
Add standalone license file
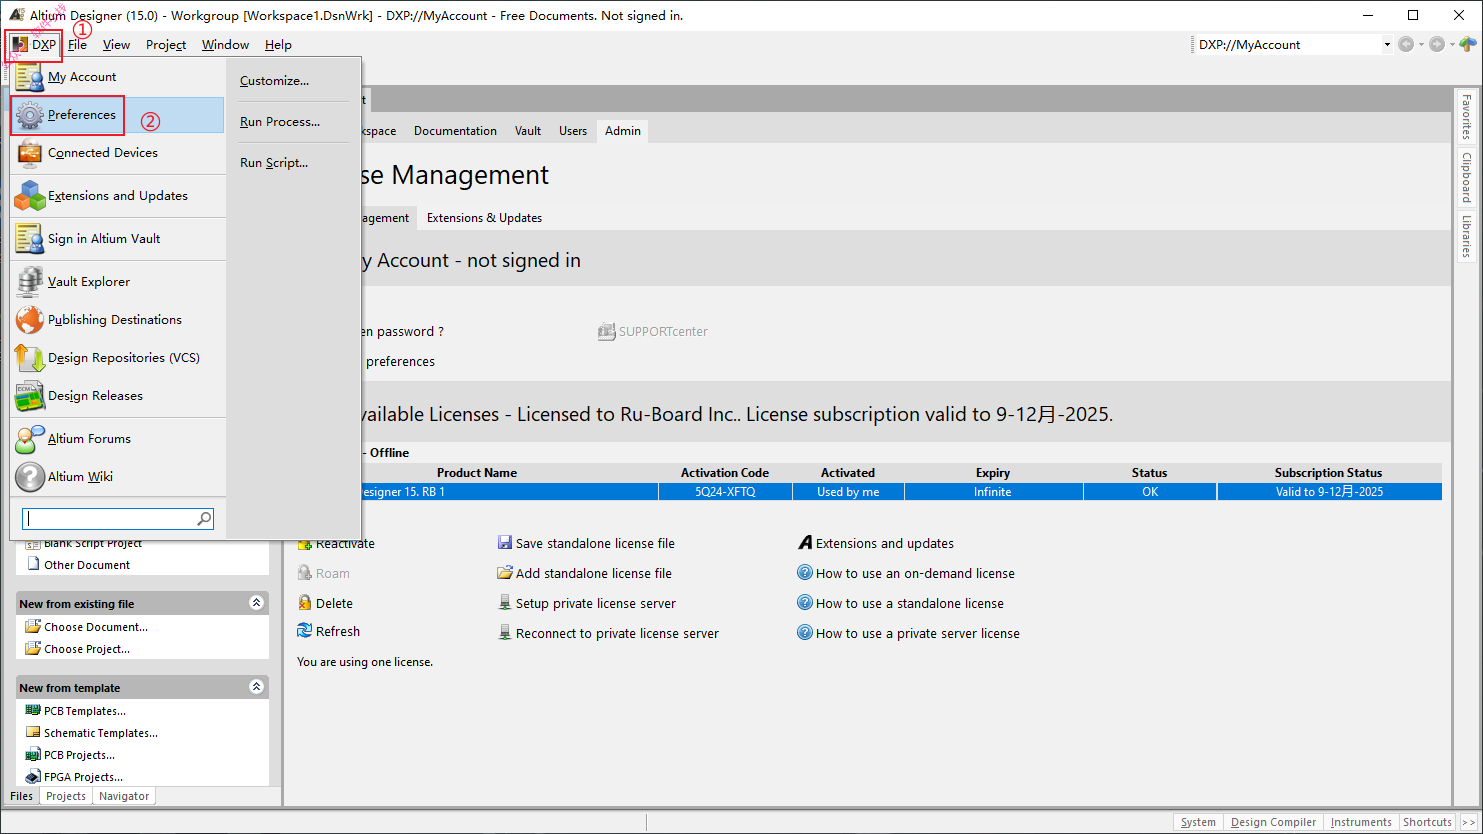(585, 574)
